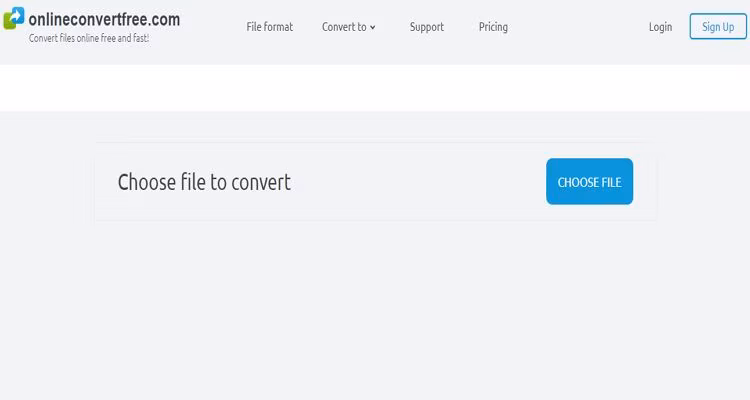Go to the Support page
Screen dimensions: 750x400
click(x=426, y=27)
